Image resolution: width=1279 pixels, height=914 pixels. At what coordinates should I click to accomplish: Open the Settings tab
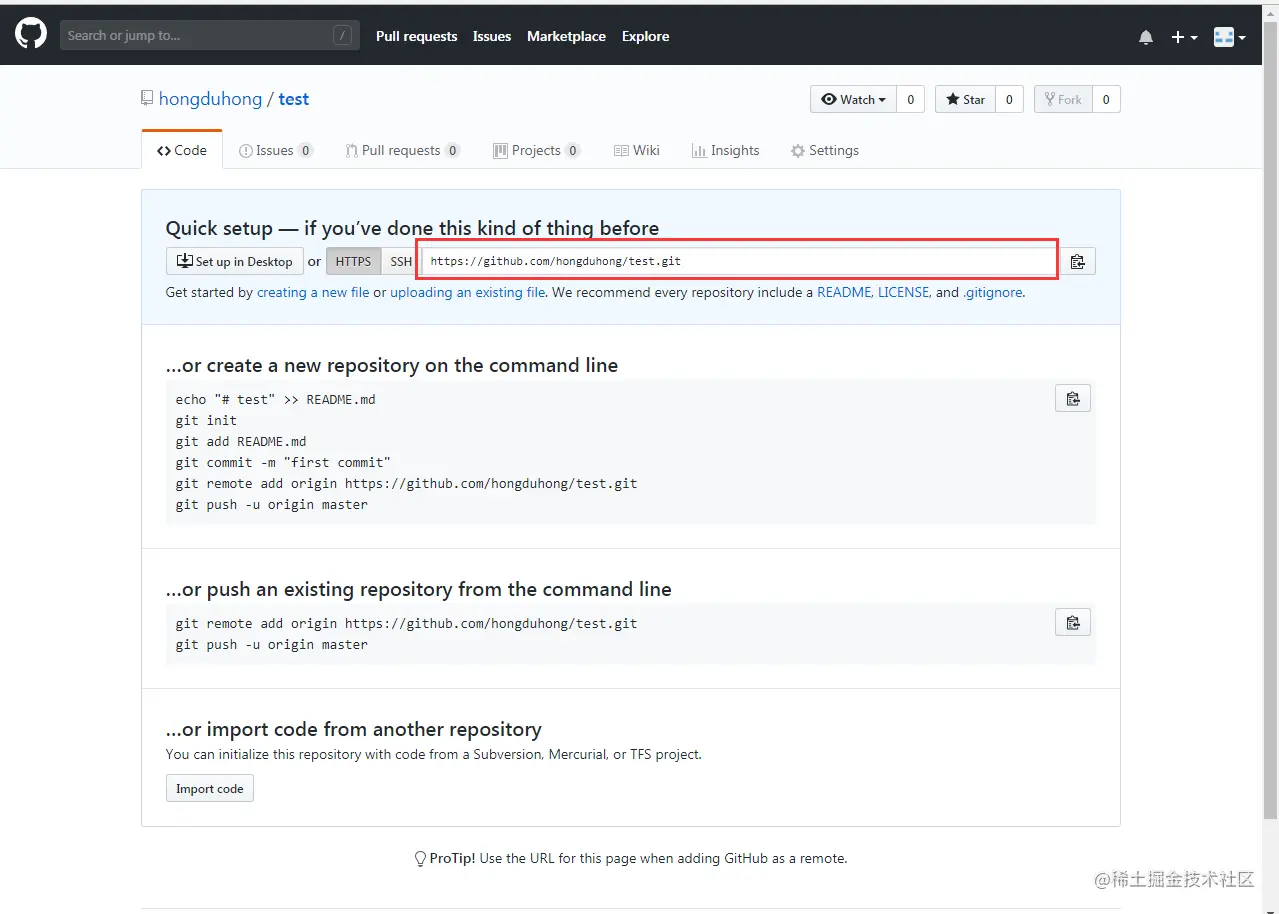coord(824,150)
